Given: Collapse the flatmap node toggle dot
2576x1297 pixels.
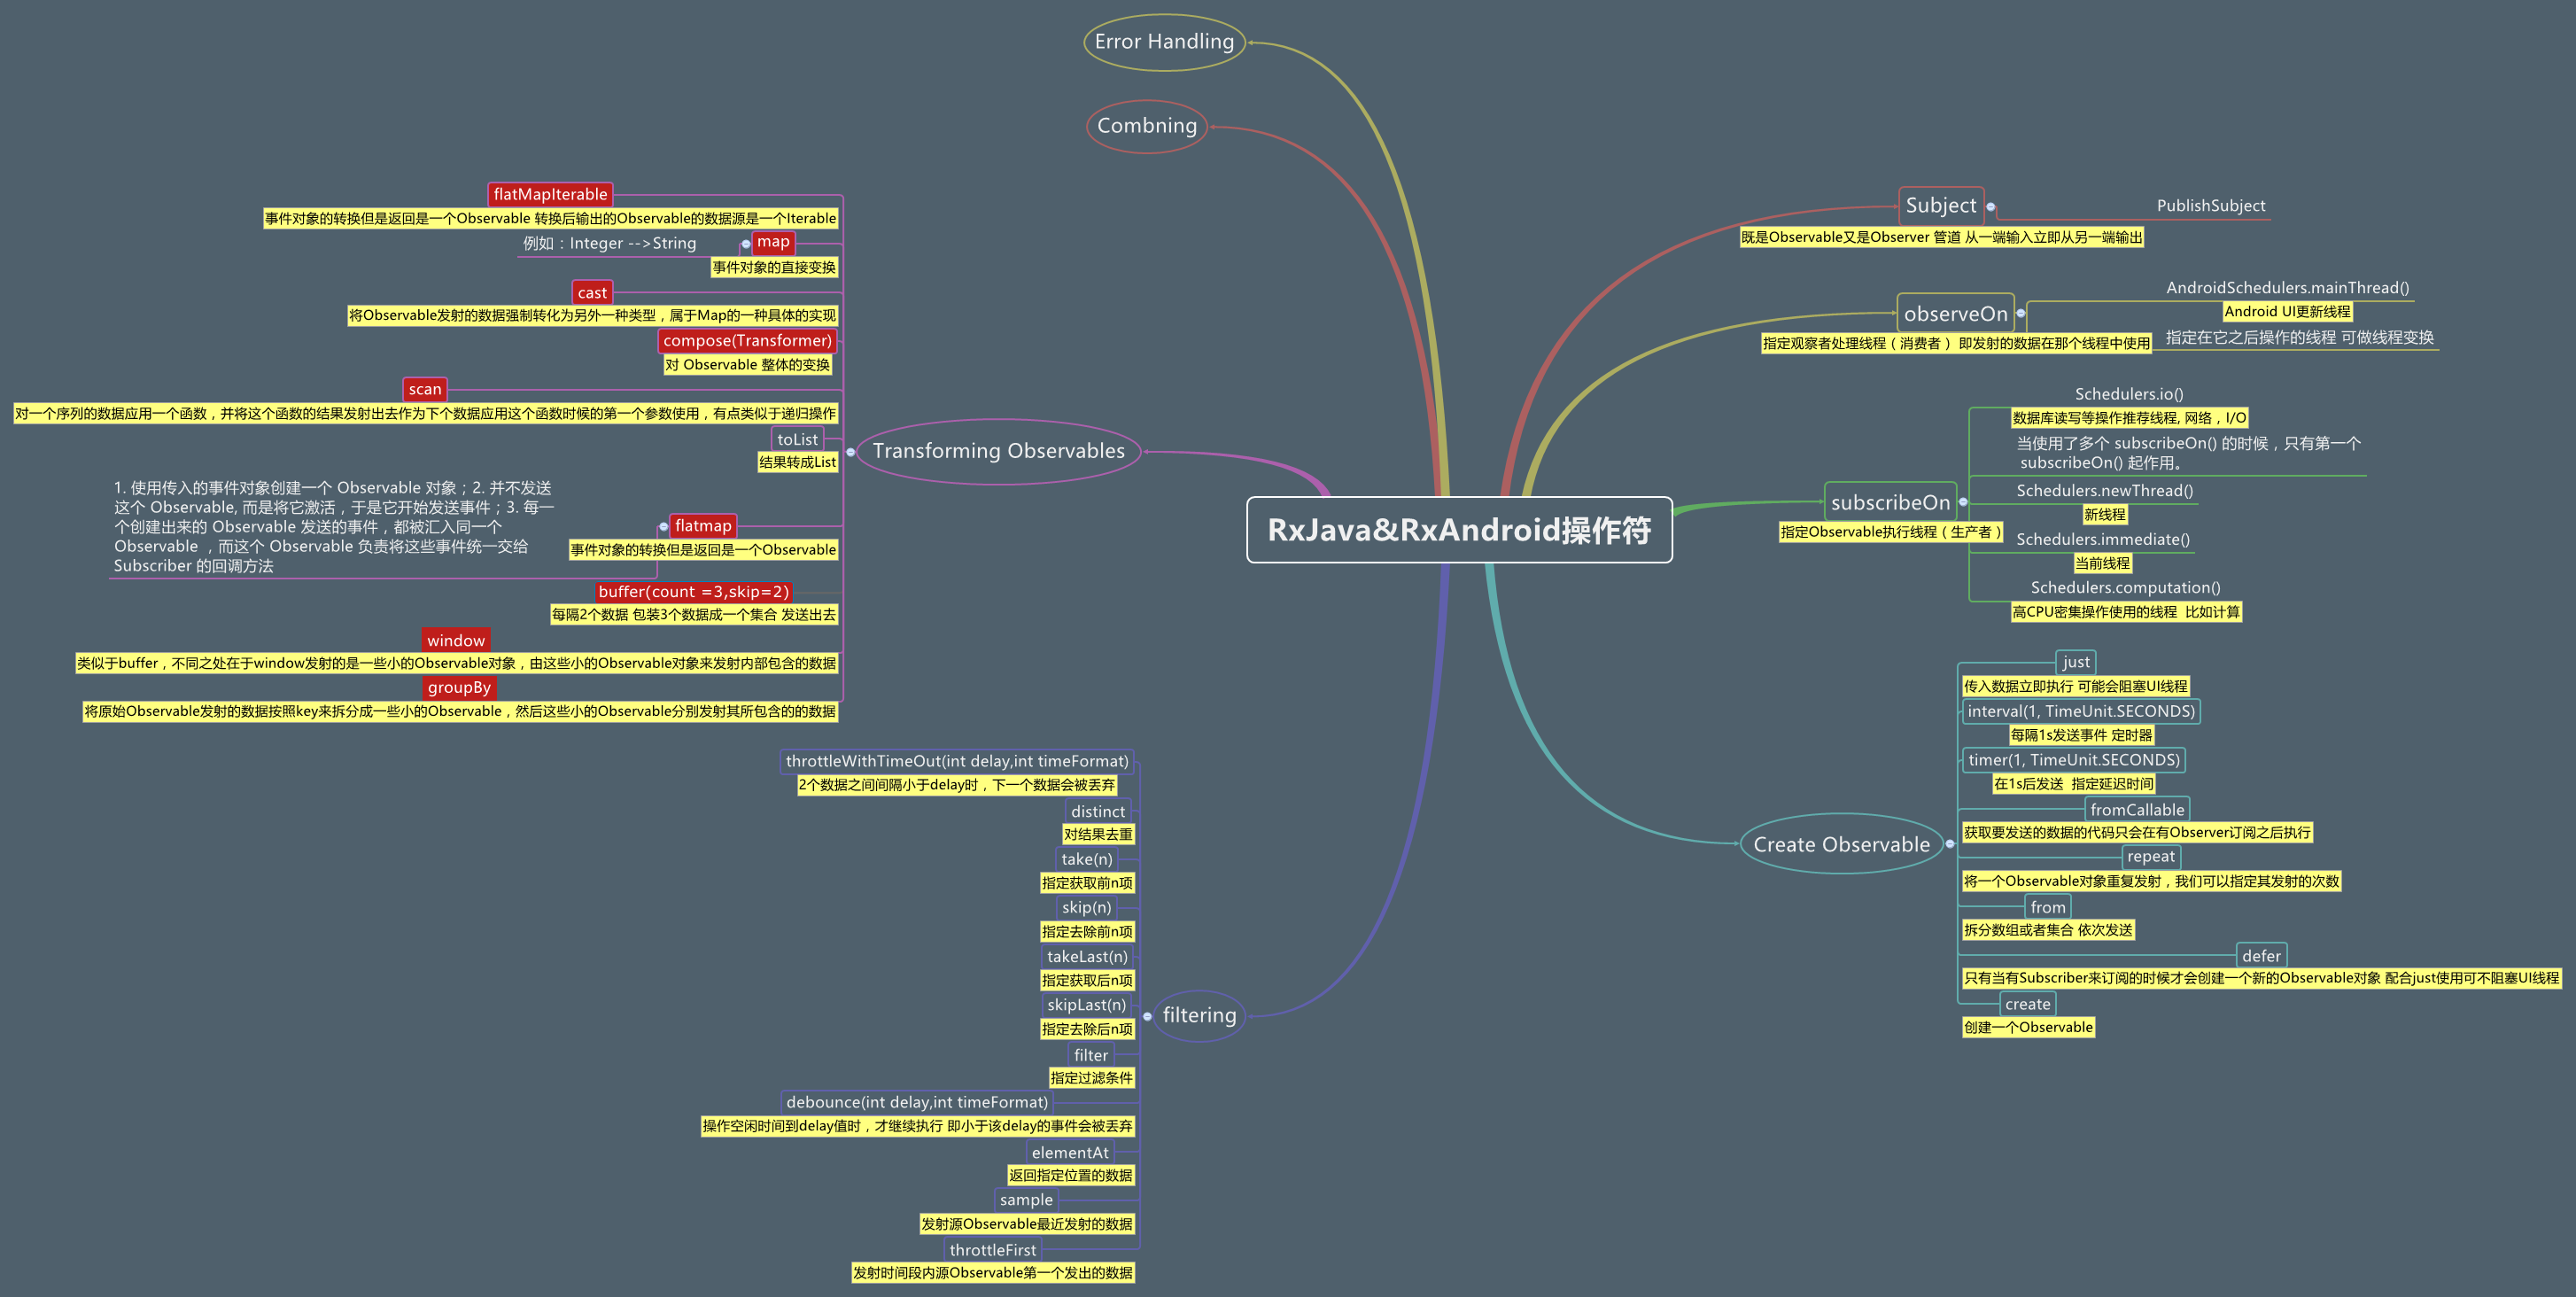Looking at the screenshot, I should 664,527.
